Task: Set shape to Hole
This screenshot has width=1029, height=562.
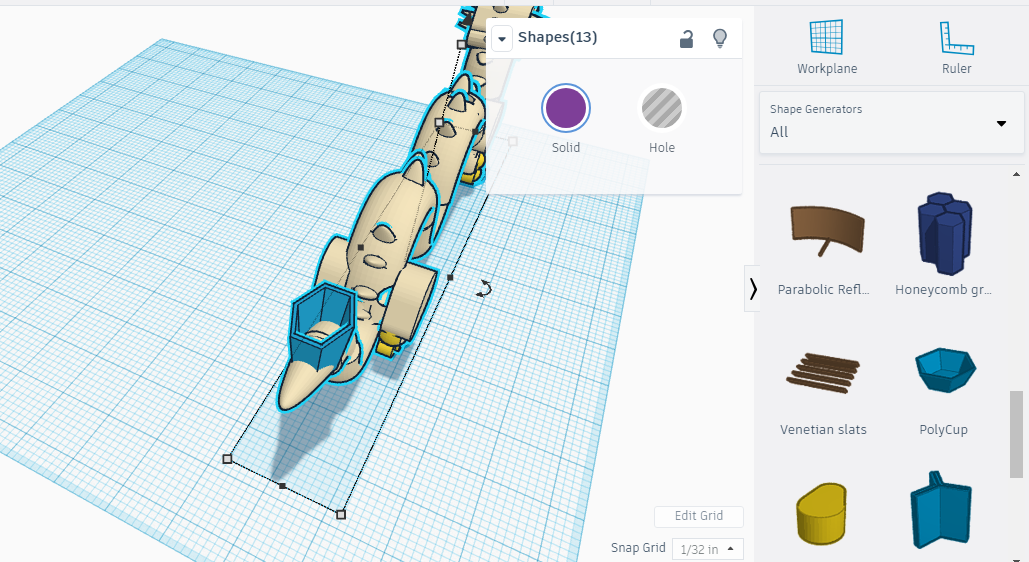Action: point(662,108)
